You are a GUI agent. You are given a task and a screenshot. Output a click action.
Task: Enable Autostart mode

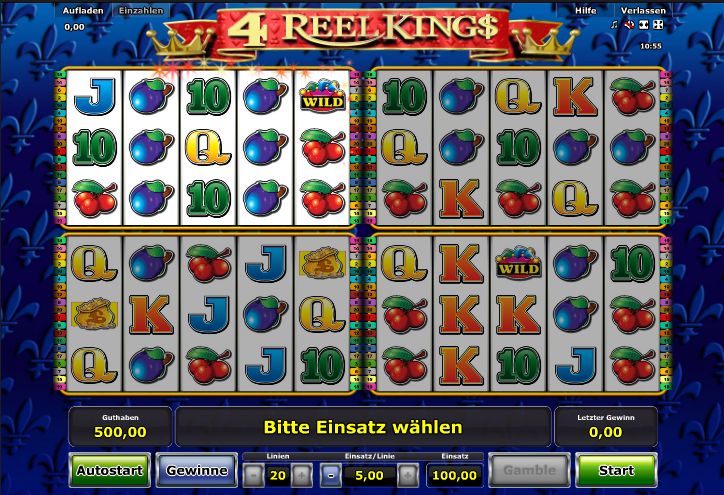(x=109, y=470)
